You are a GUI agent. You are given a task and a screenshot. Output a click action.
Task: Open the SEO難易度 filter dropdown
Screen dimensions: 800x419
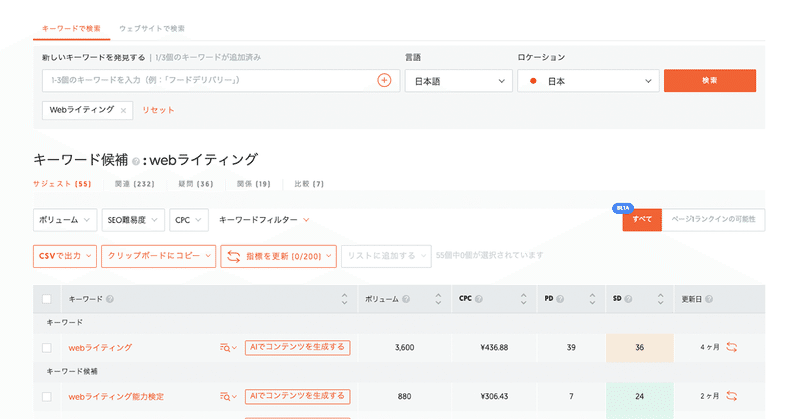(x=133, y=220)
